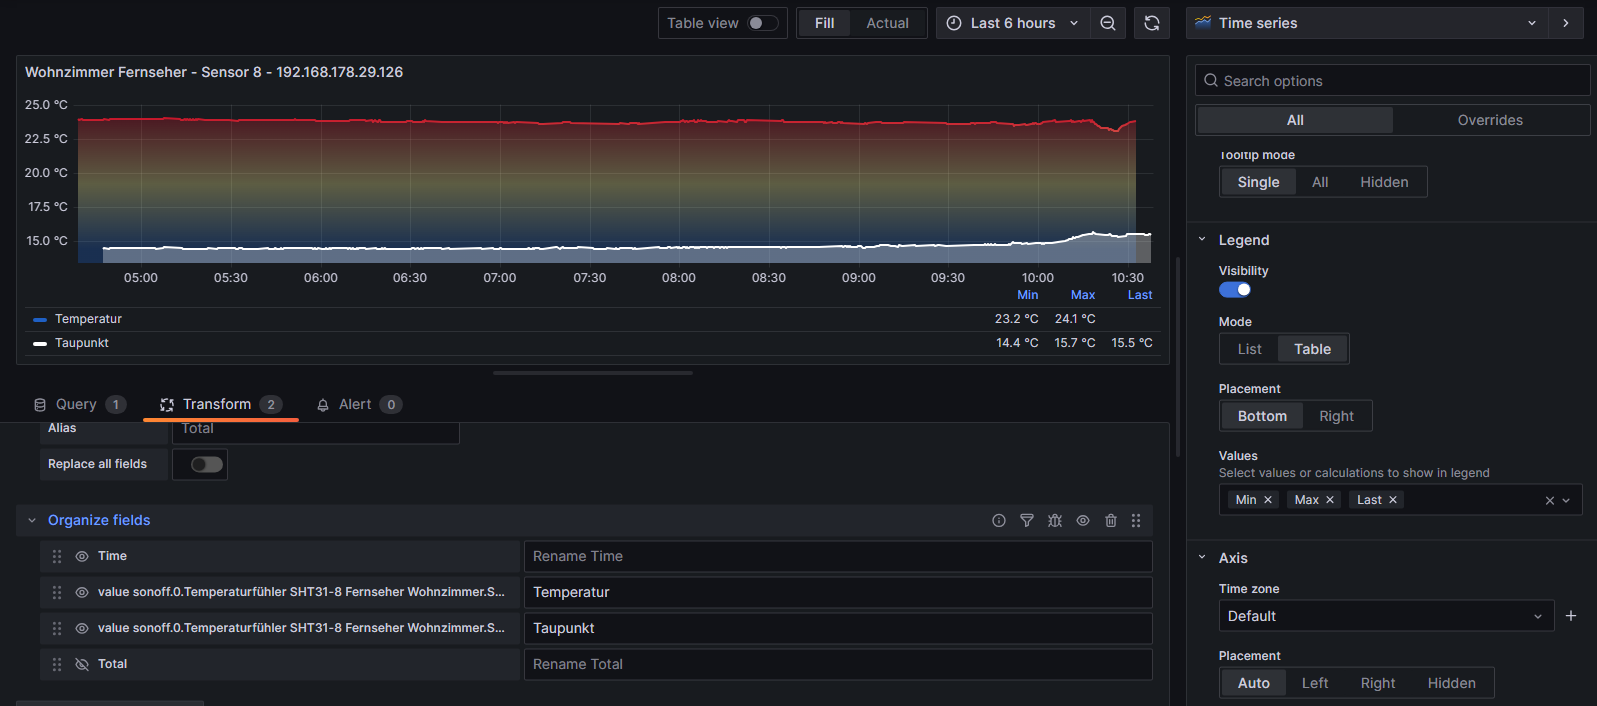
Task: Toggle the Table view switch
Action: [x=763, y=23]
